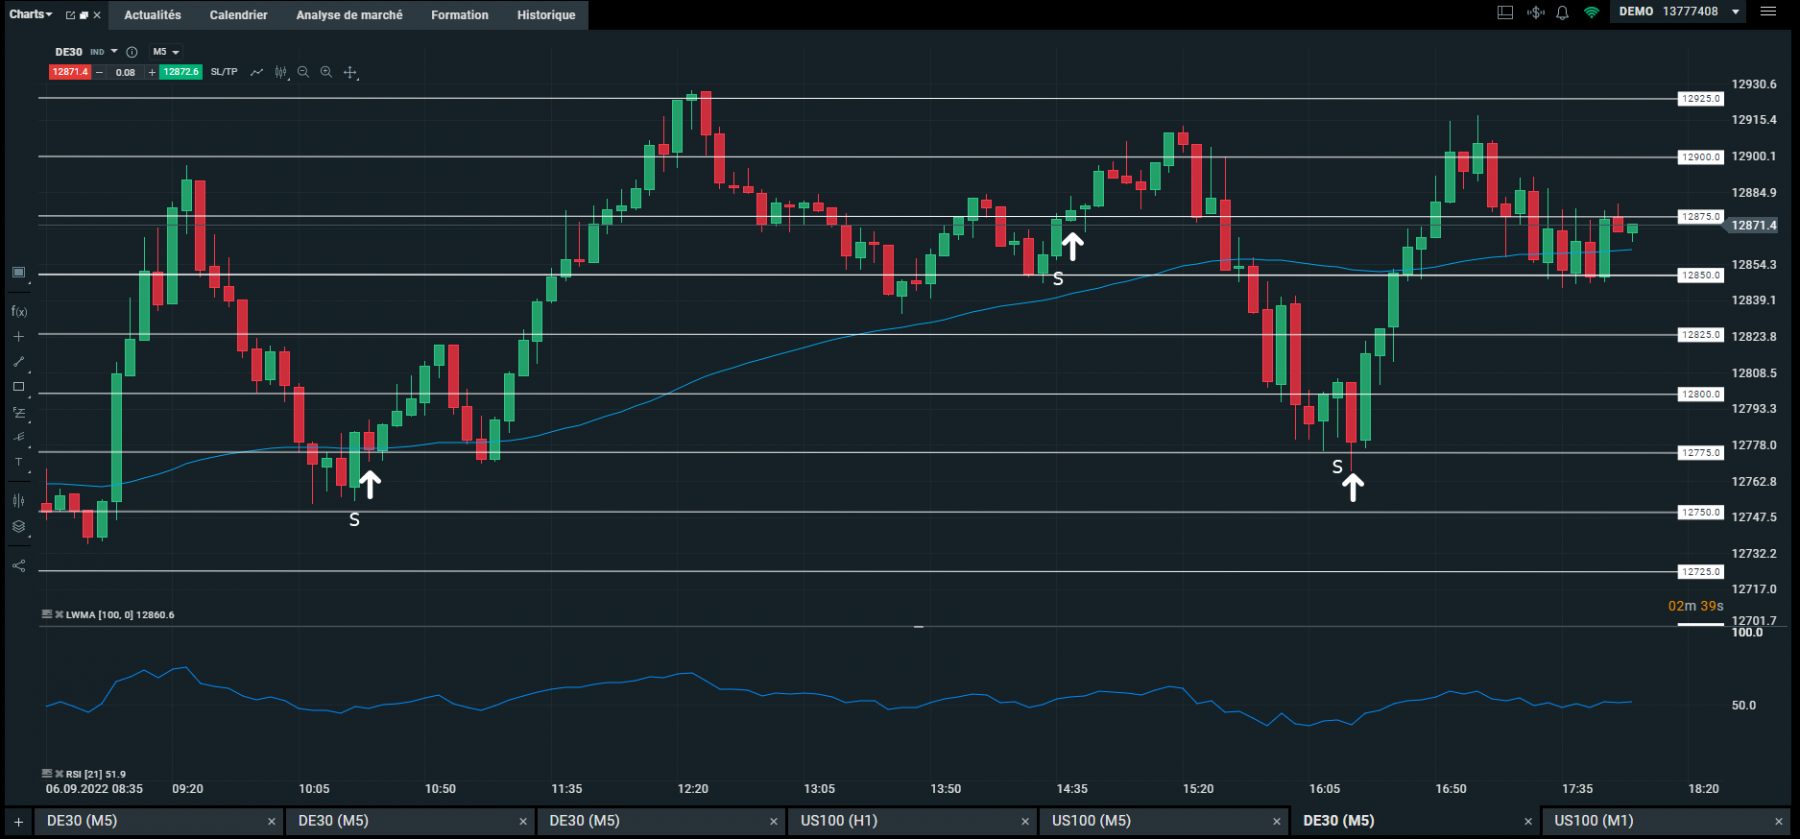The height and width of the screenshot is (839, 1800).
Task: Open the f(x) indicators tool
Action: tap(19, 312)
